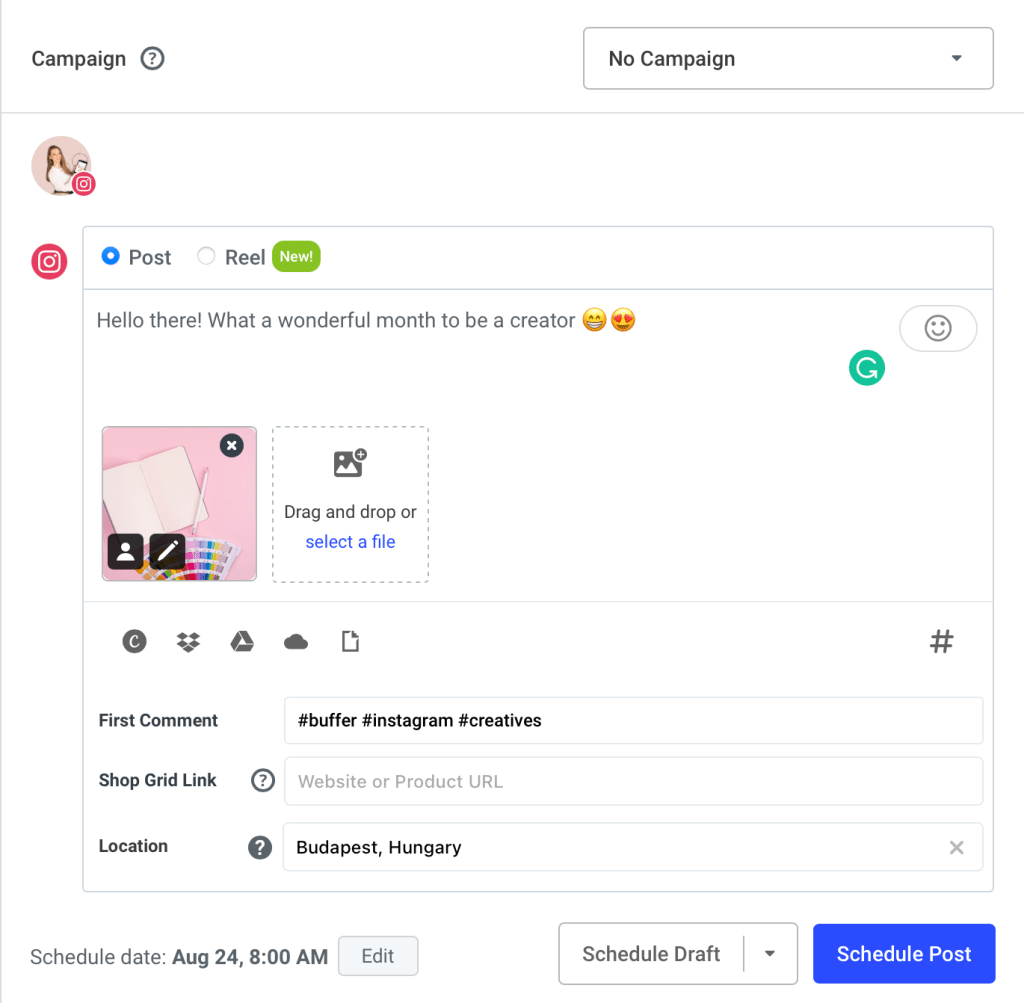Edit the schedule date
Image resolution: width=1024 pixels, height=1003 pixels.
(x=378, y=956)
